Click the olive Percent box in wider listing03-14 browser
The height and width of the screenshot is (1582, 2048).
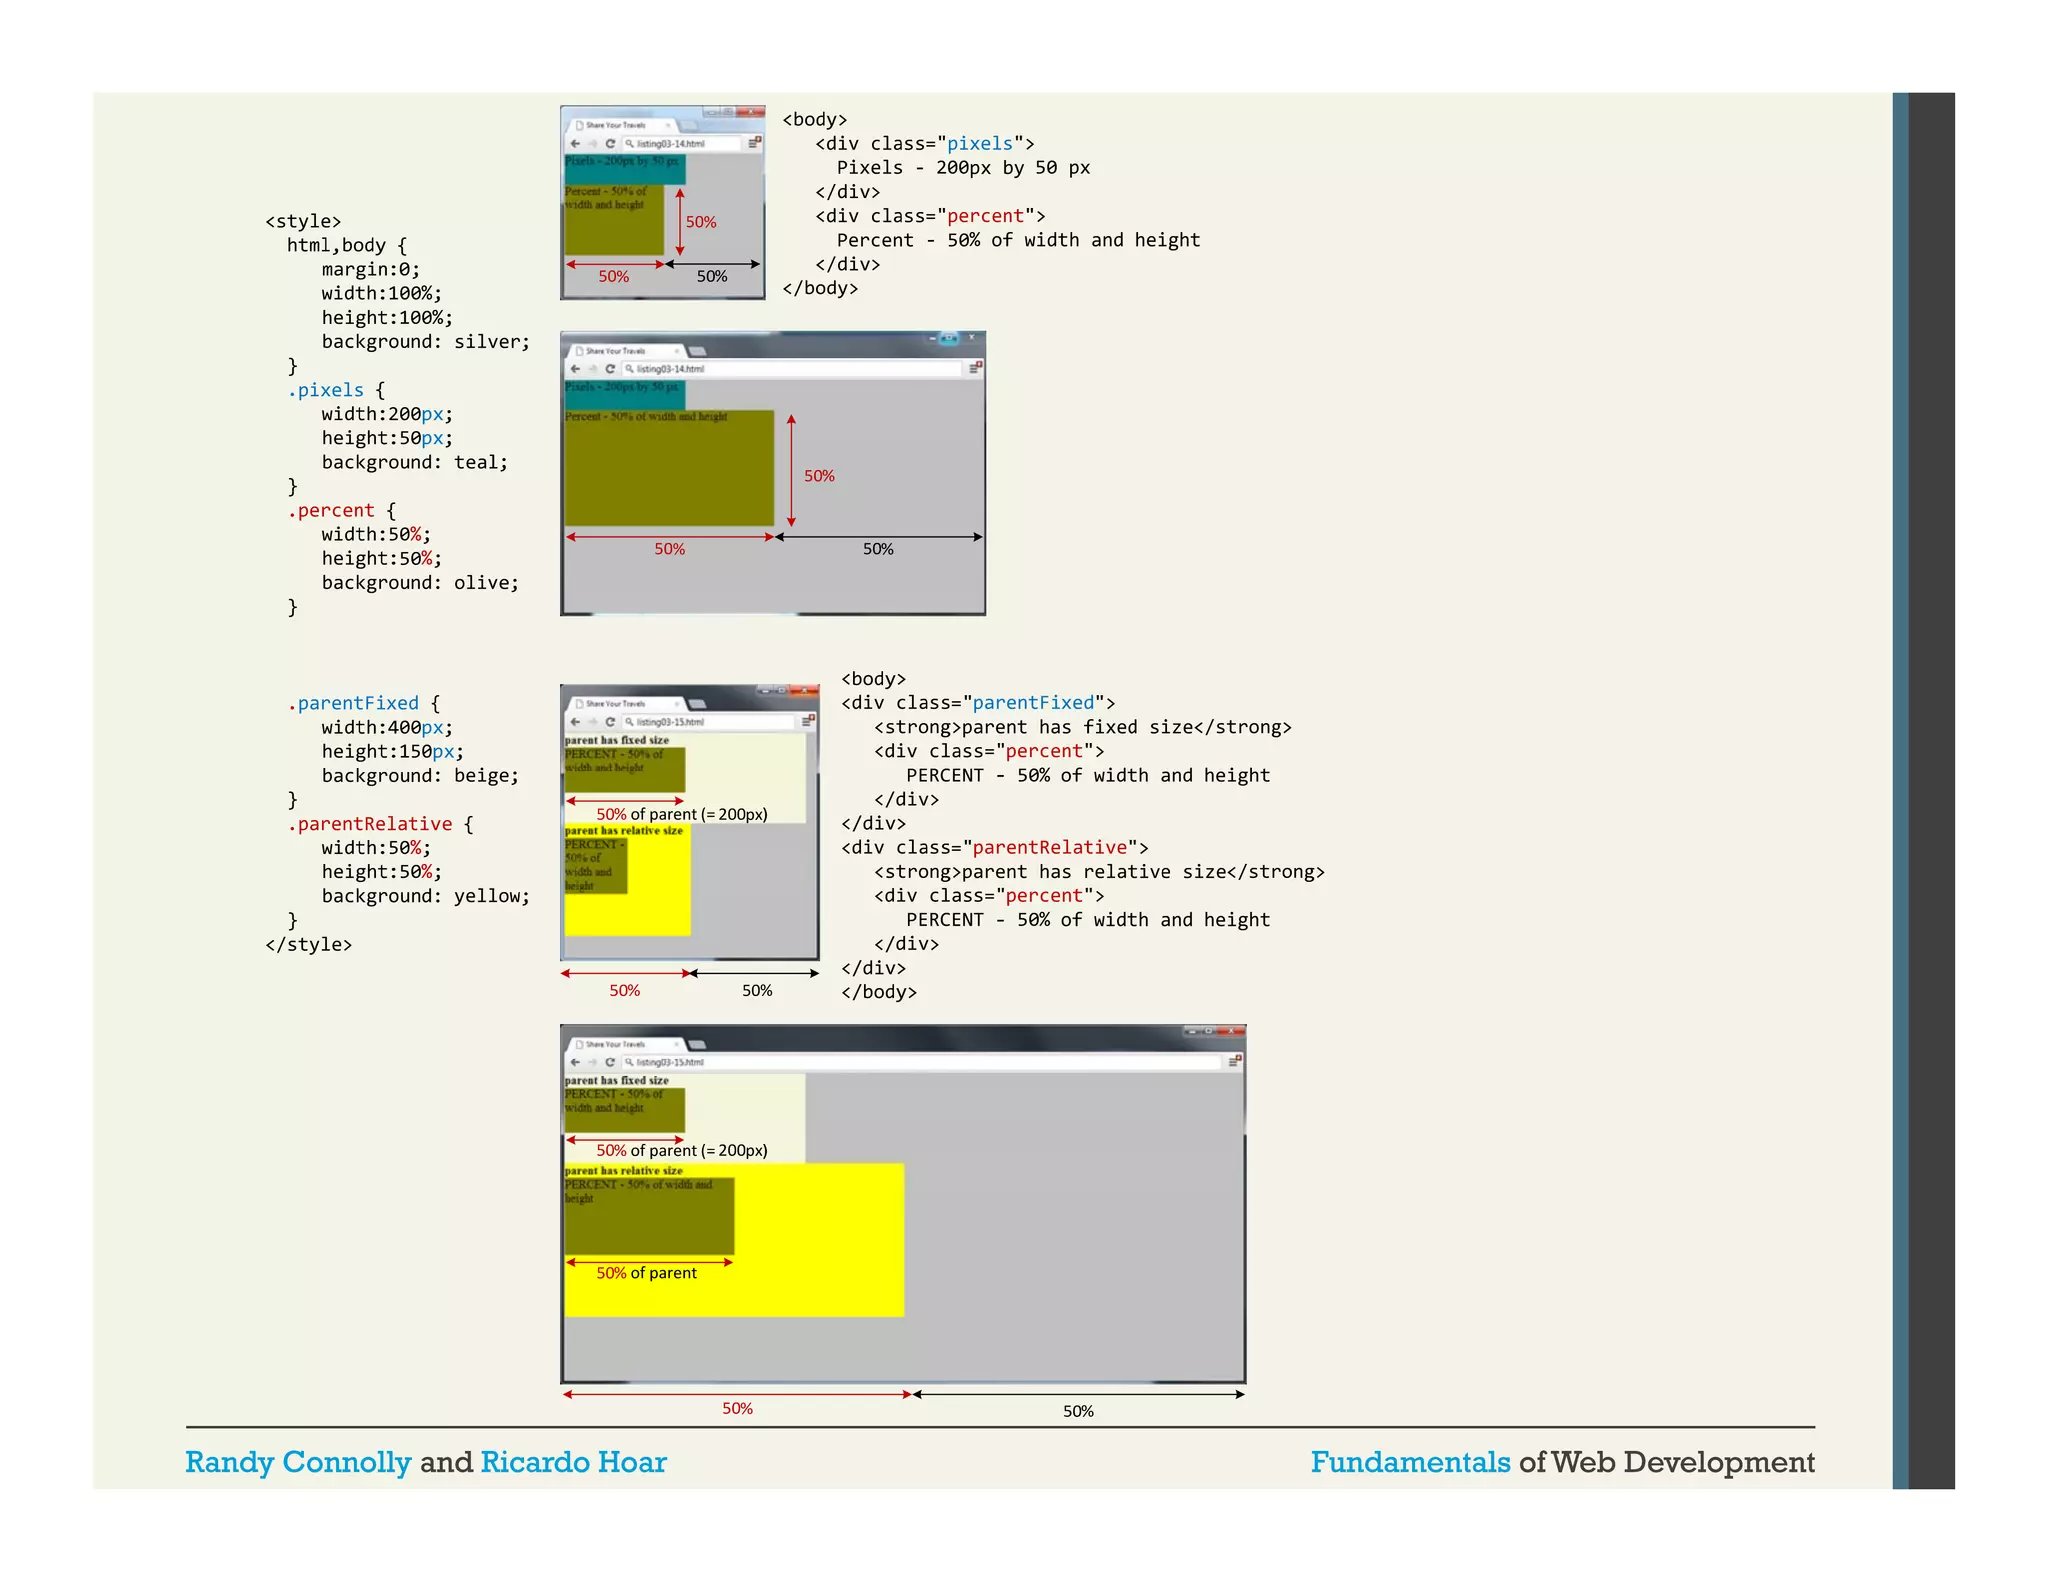pos(669,468)
